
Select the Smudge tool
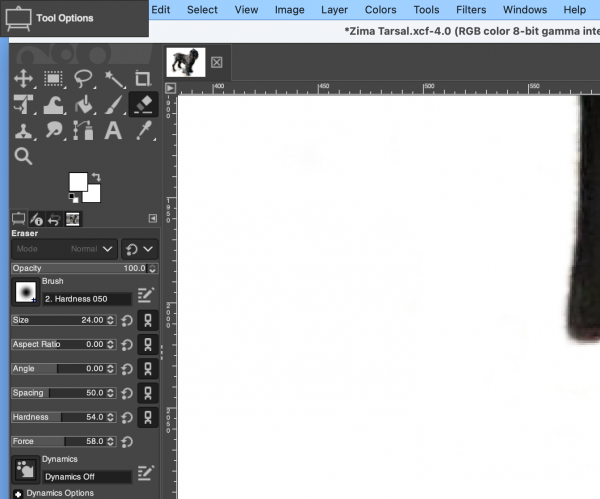(x=53, y=131)
